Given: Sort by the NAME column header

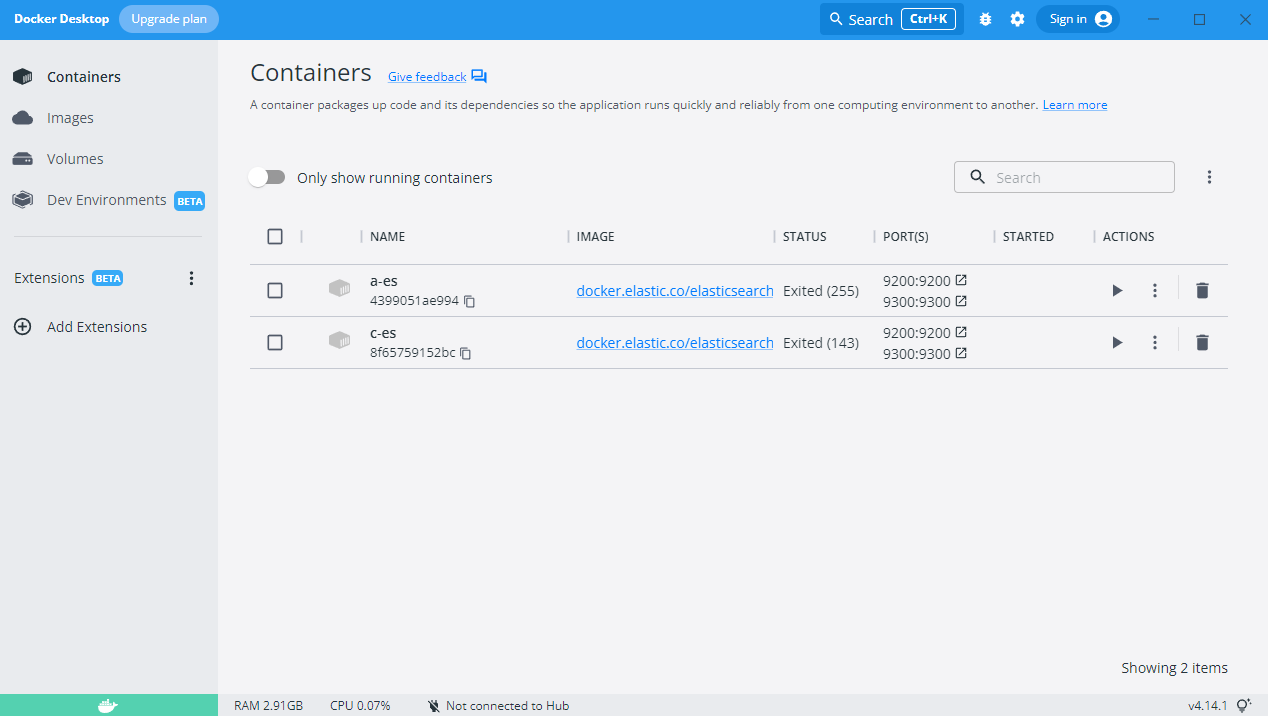Looking at the screenshot, I should (388, 237).
